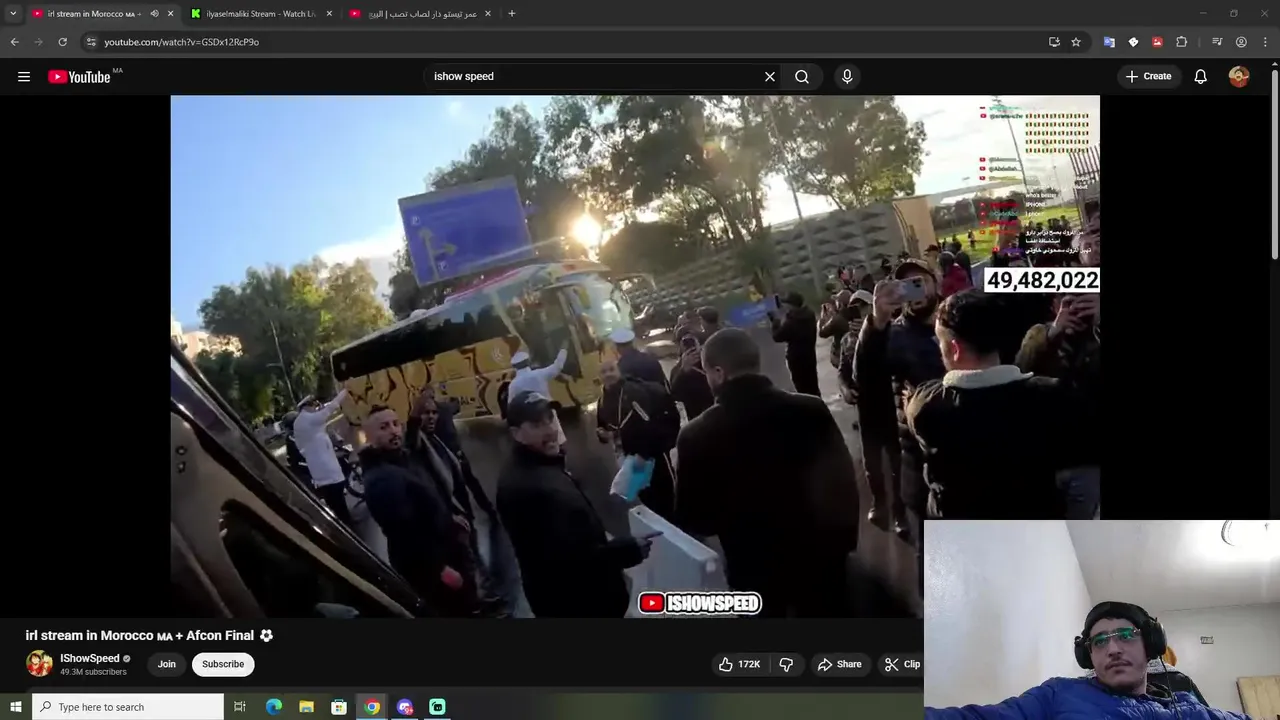This screenshot has height=720, width=1280.
Task: Open the Chrome profile icon
Action: tap(1241, 42)
